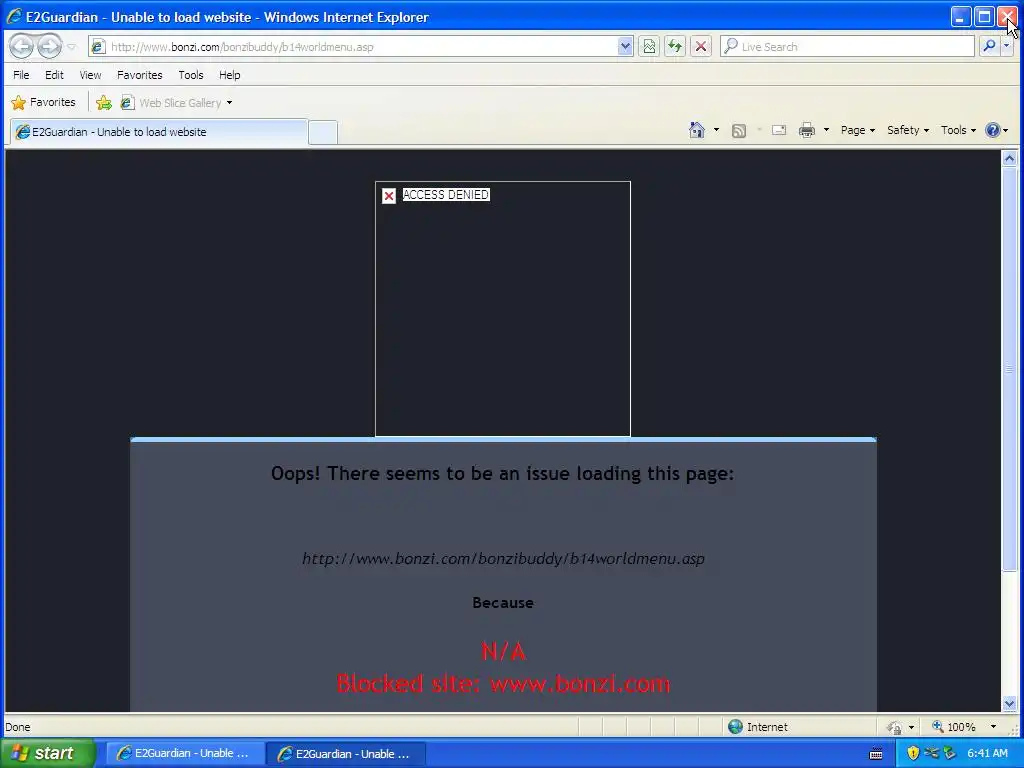Click the vertical scrollbar thumb
The height and width of the screenshot is (768, 1024).
[x=1009, y=369]
